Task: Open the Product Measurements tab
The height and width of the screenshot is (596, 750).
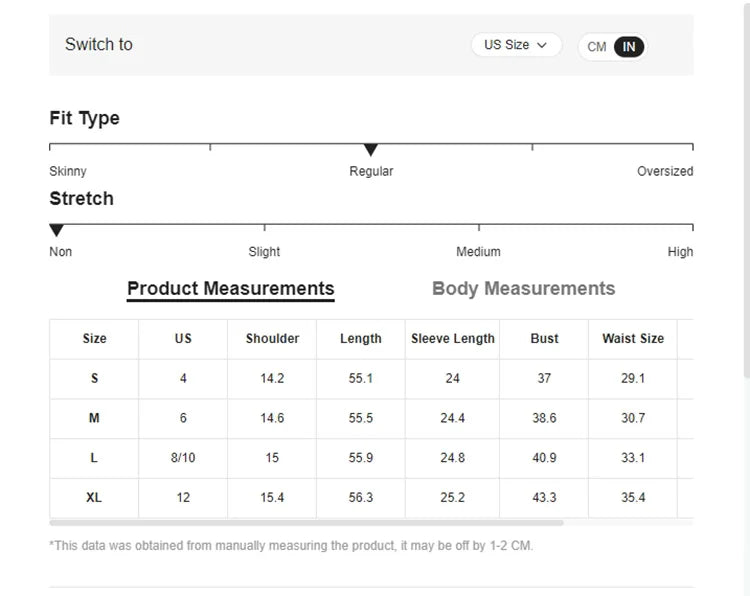Action: tap(230, 289)
